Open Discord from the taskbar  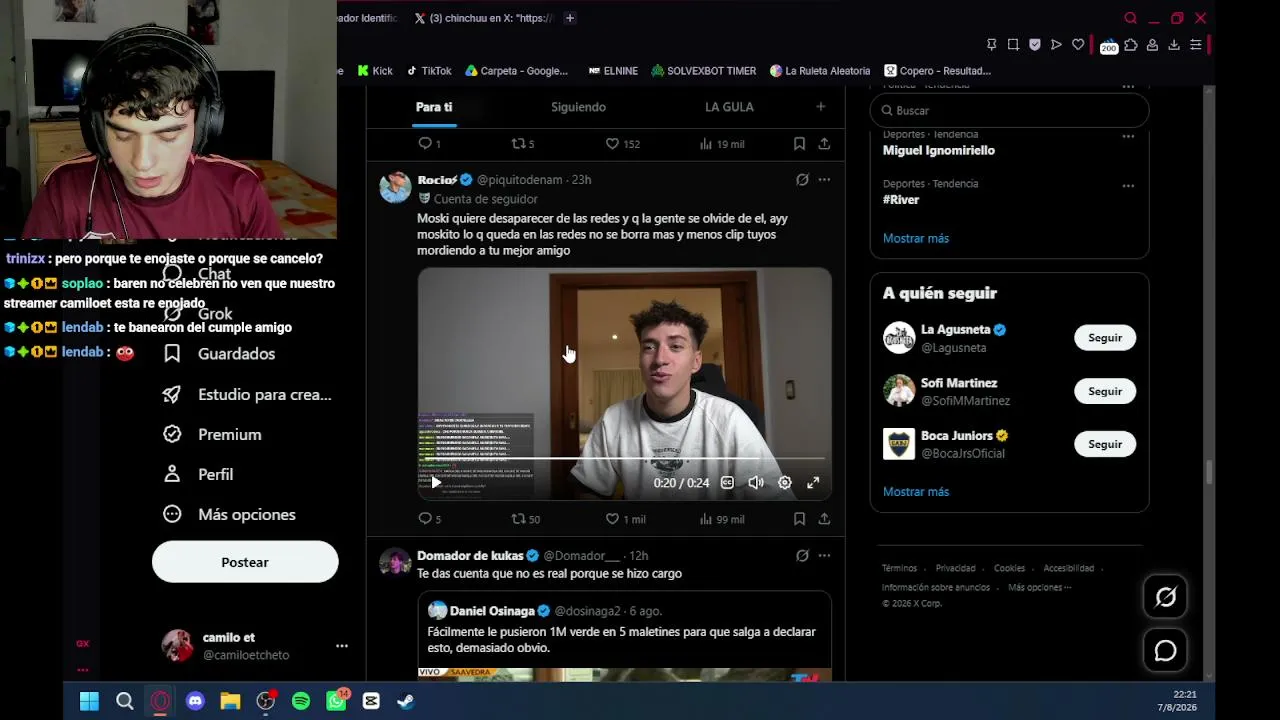pos(195,701)
